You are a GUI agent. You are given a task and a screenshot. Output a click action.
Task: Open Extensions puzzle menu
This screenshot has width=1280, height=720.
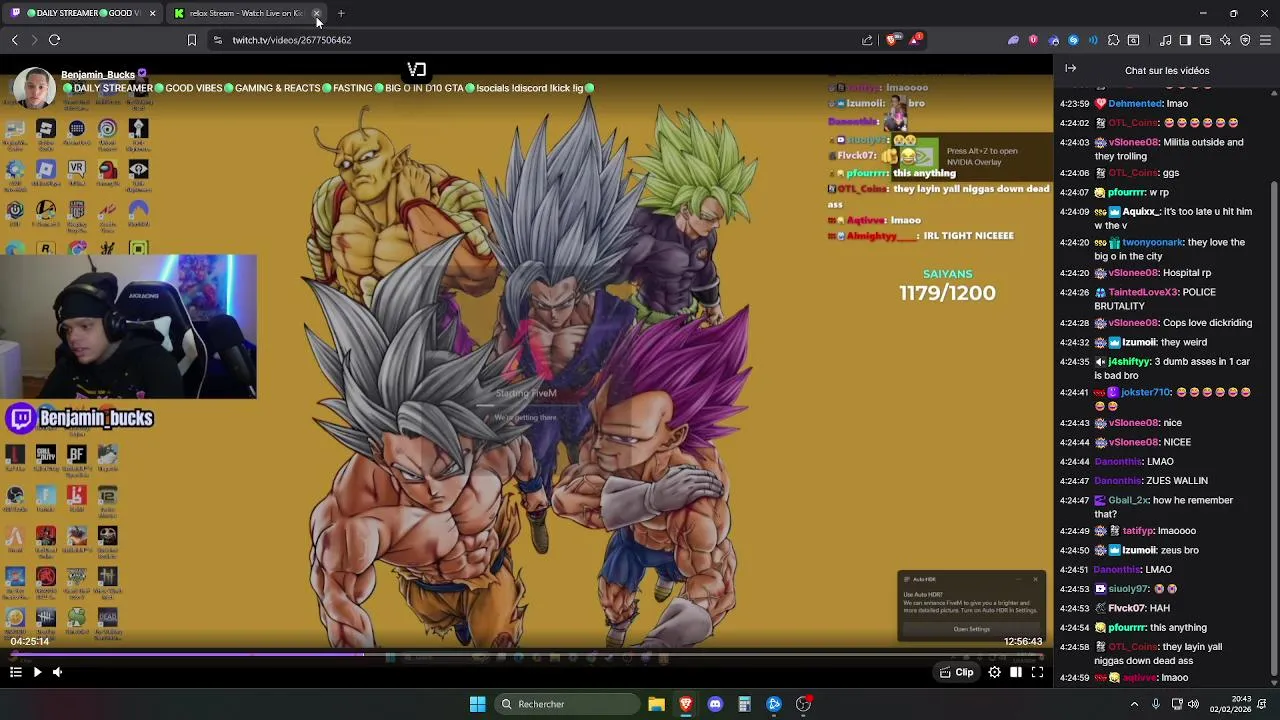(1113, 40)
